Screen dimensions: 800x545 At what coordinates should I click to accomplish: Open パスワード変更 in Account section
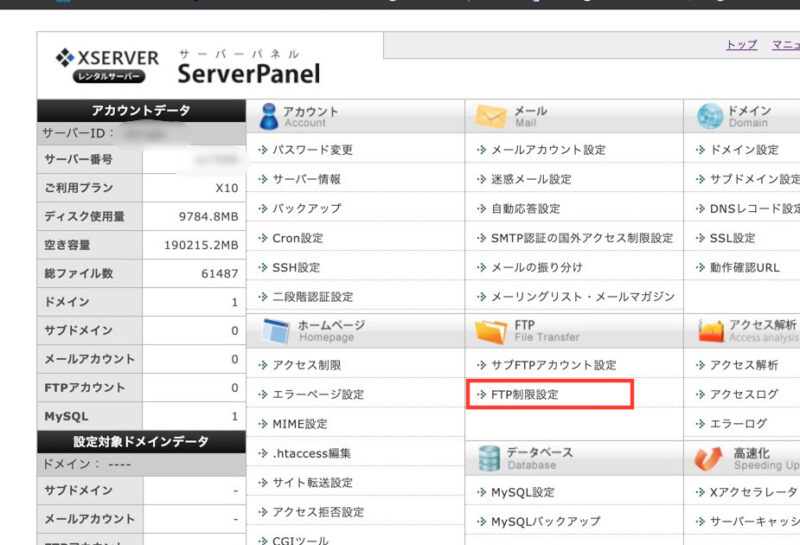tap(312, 150)
